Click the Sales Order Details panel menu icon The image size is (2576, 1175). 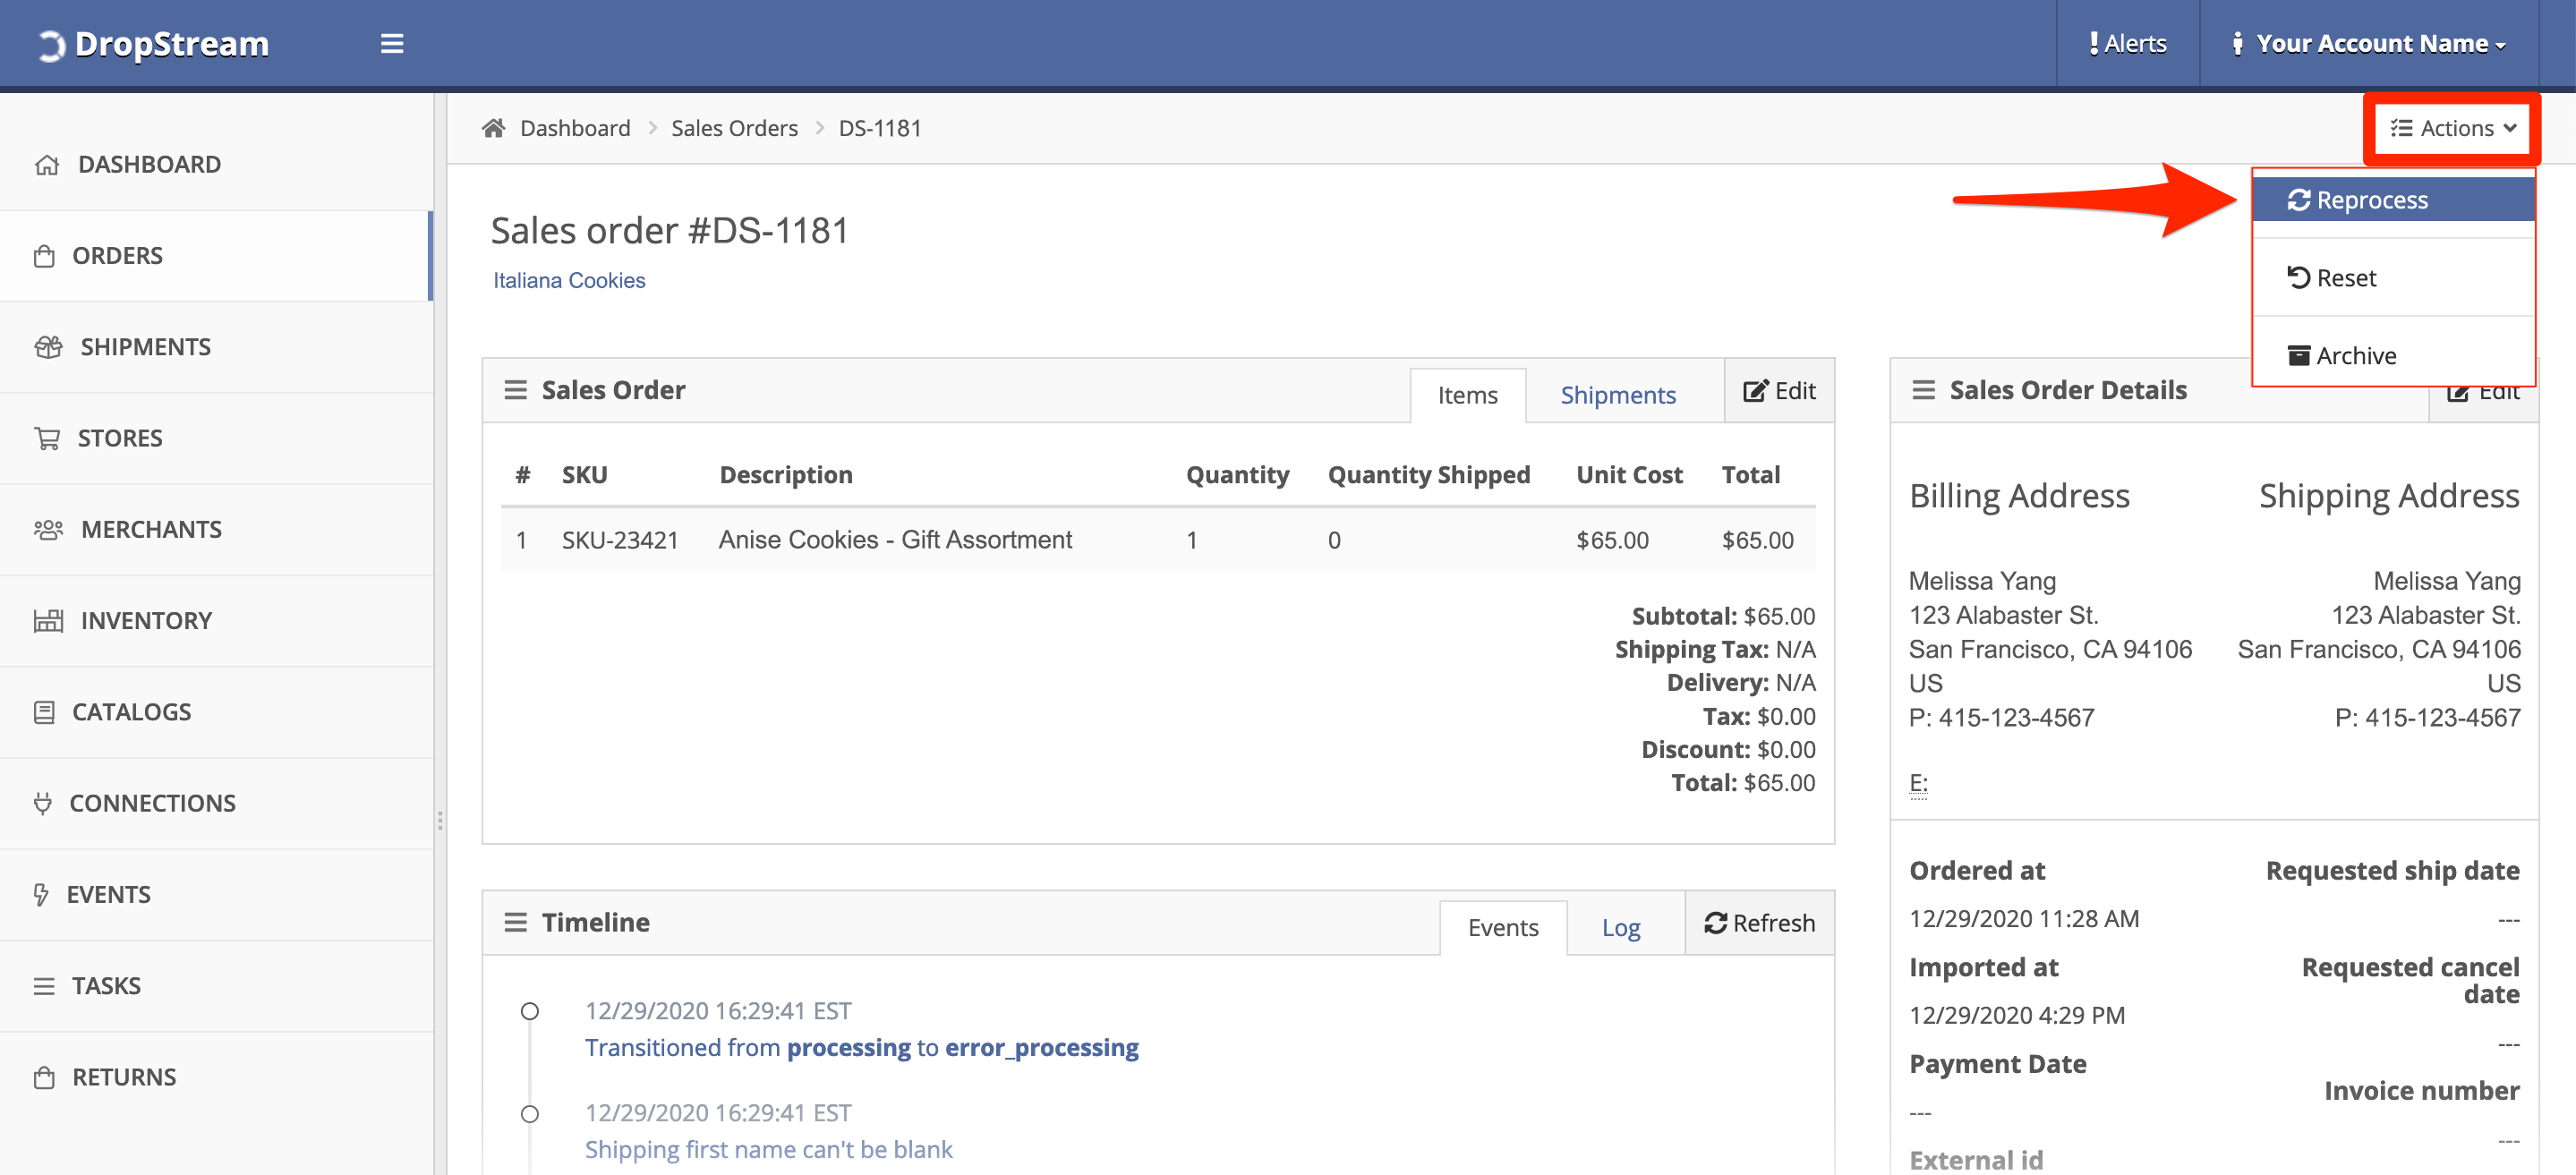coord(1923,390)
